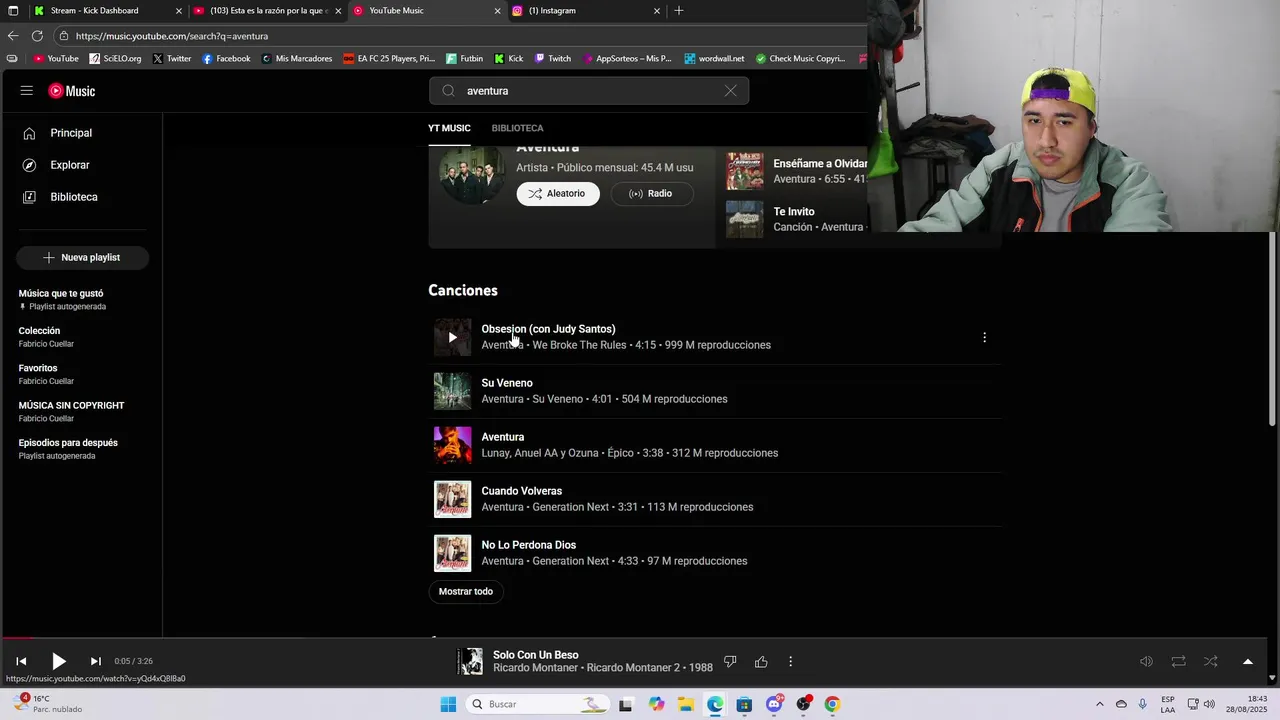The height and width of the screenshot is (720, 1280).
Task: Click the Aleatorio shuffle button
Action: click(x=558, y=194)
